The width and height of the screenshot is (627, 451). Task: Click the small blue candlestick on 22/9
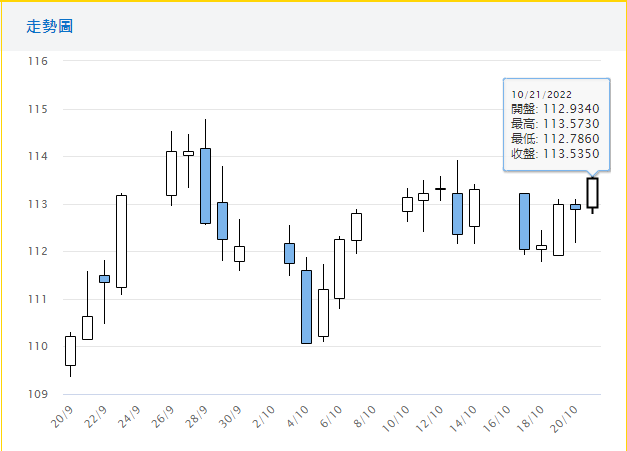104,279
